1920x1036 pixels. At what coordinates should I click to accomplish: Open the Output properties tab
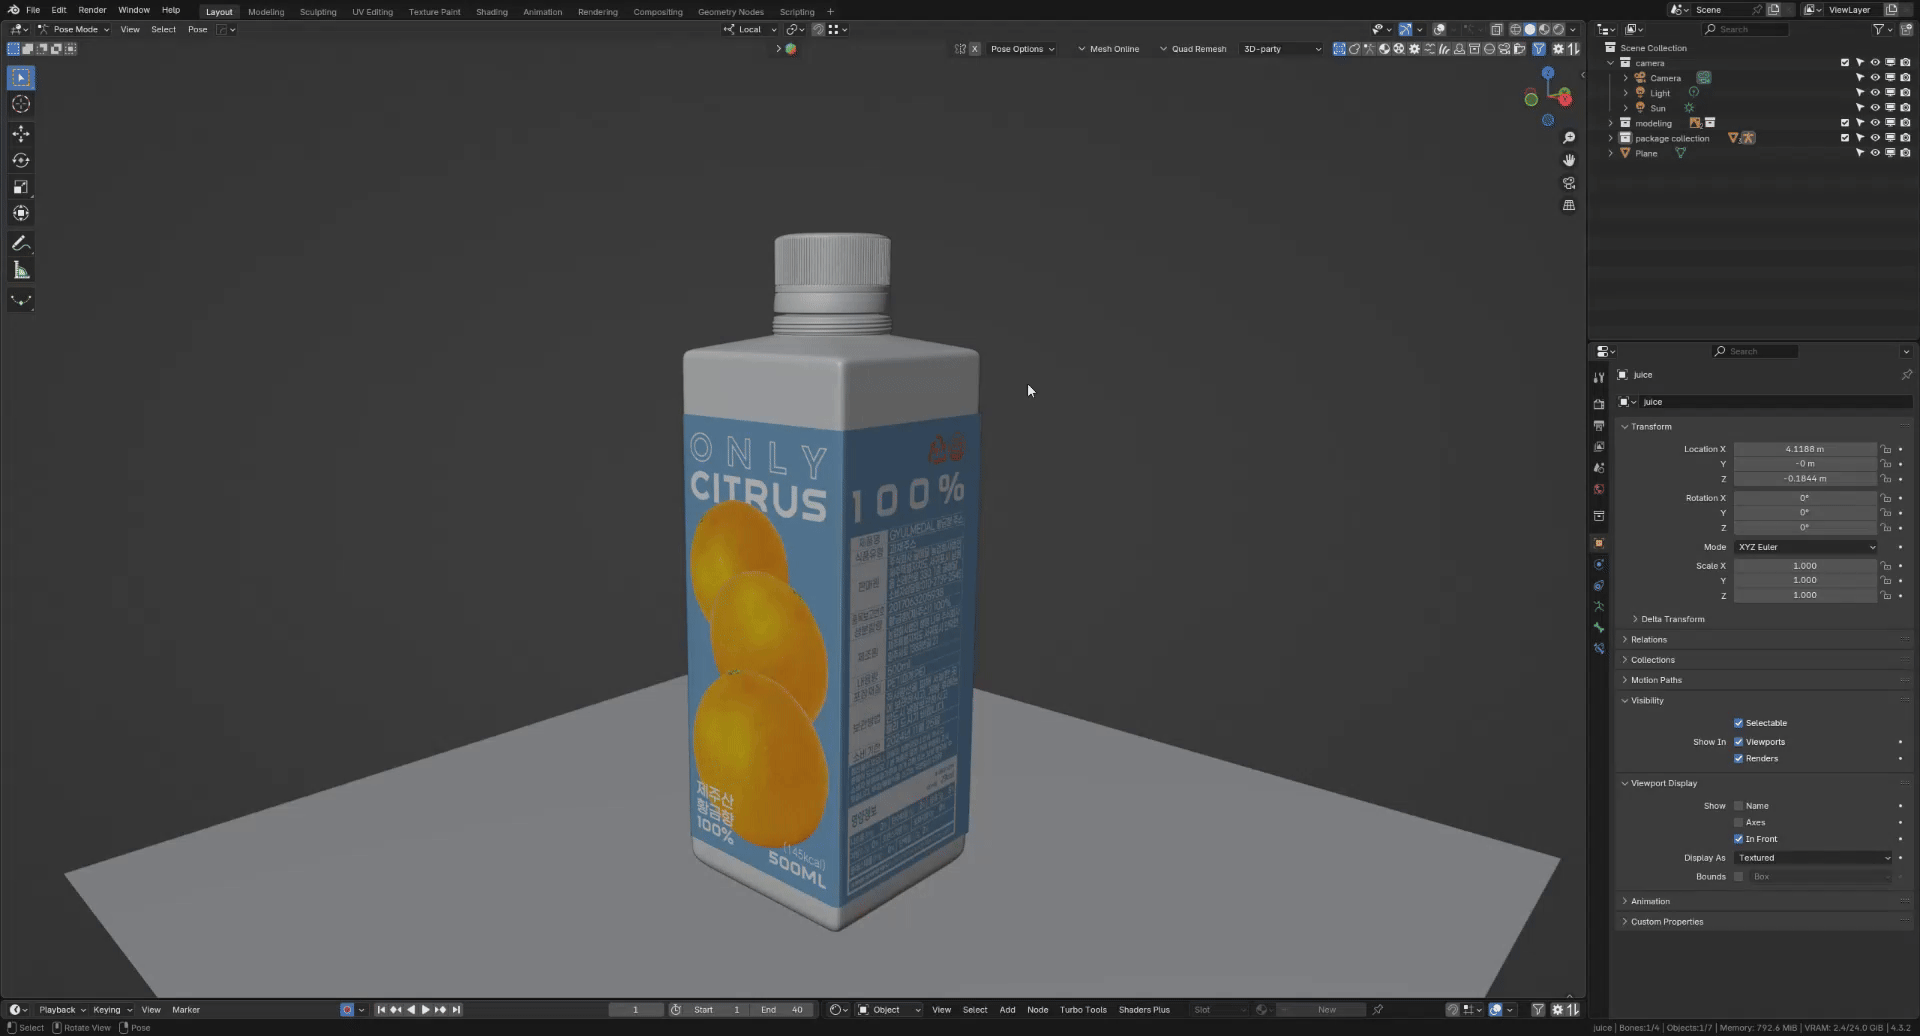(1599, 426)
